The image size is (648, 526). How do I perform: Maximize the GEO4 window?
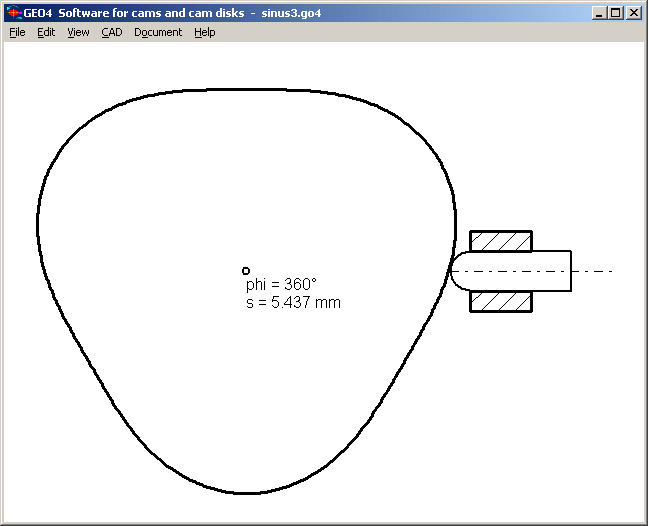click(x=615, y=13)
